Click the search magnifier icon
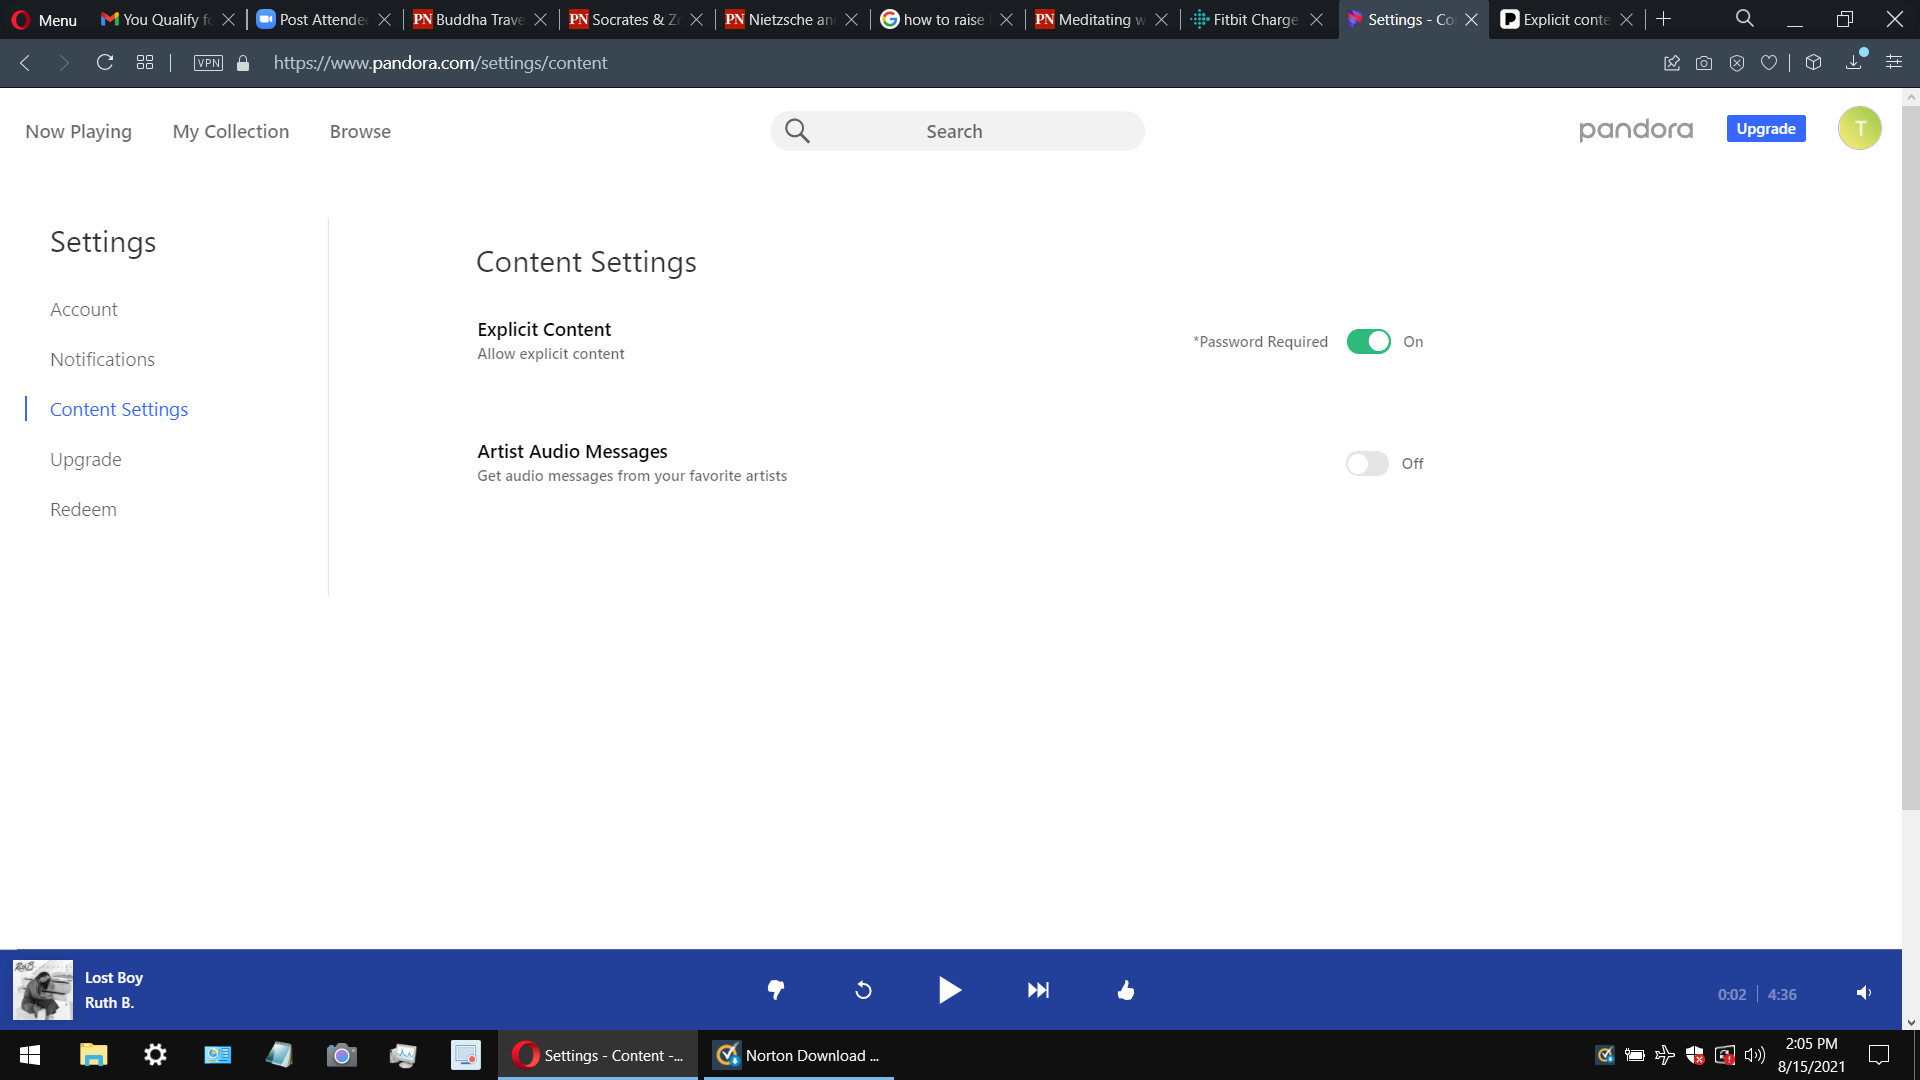 [797, 131]
